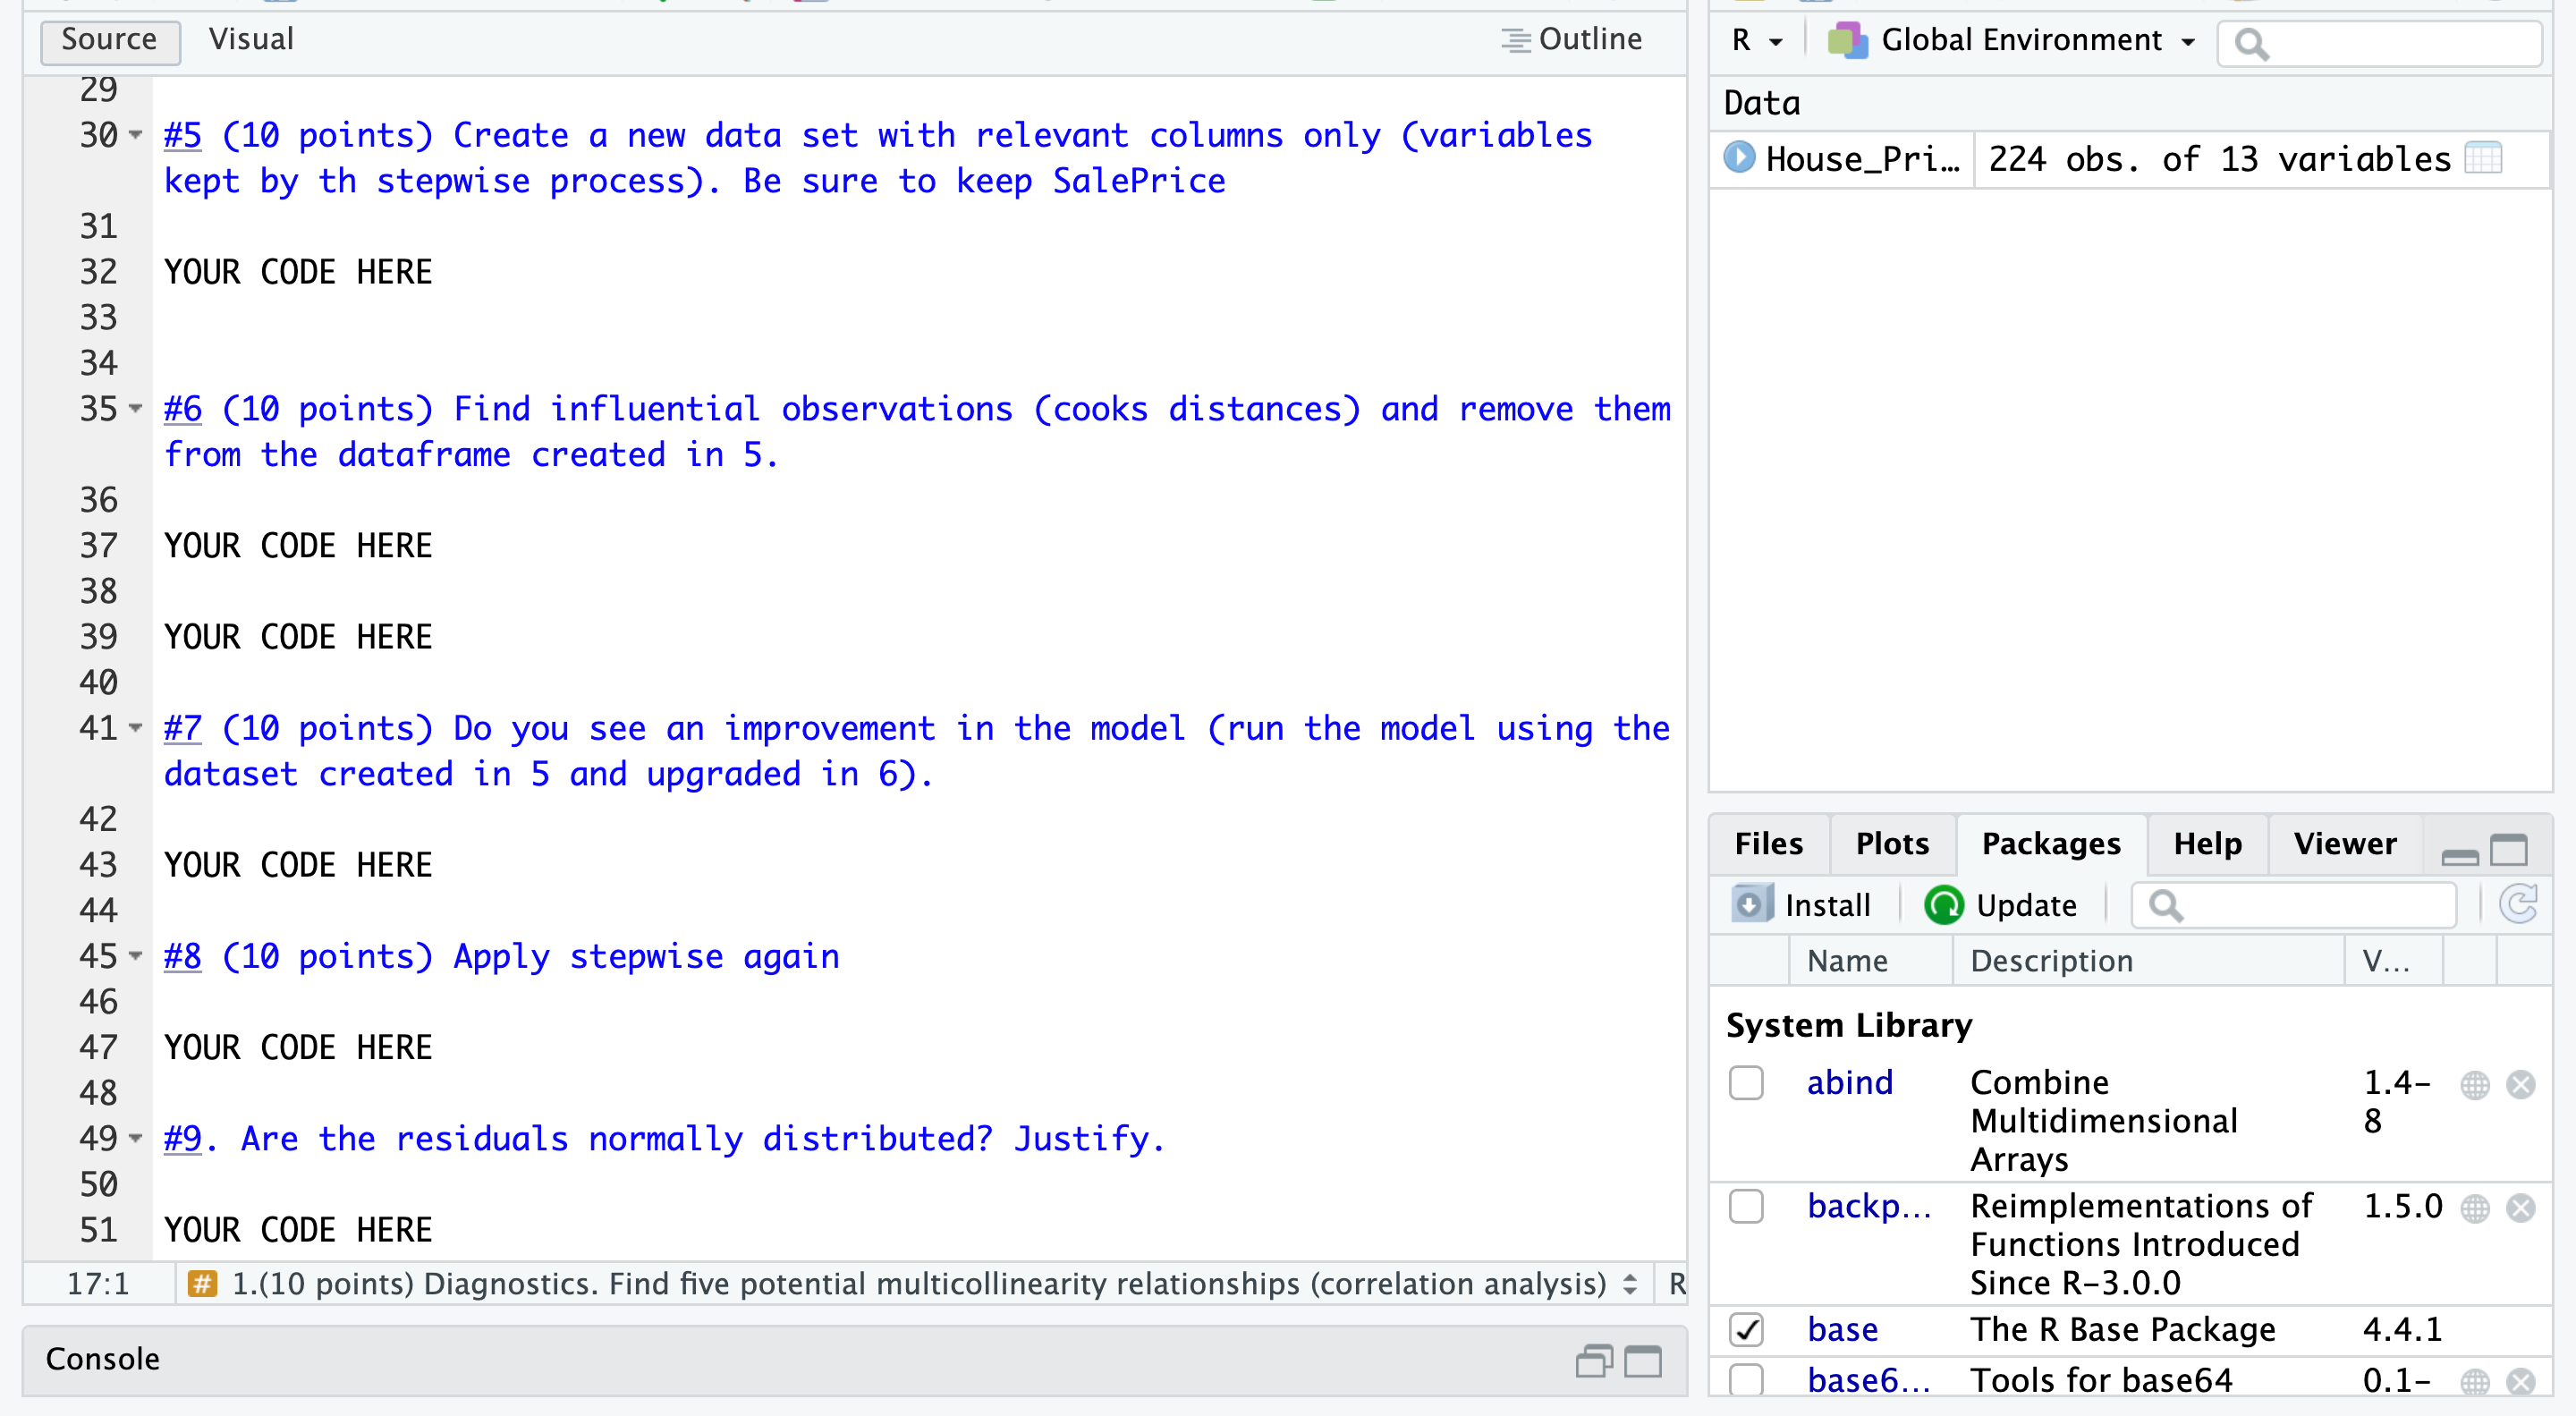The width and height of the screenshot is (2576, 1416).
Task: Open the R language dropdown
Action: coord(1757,41)
